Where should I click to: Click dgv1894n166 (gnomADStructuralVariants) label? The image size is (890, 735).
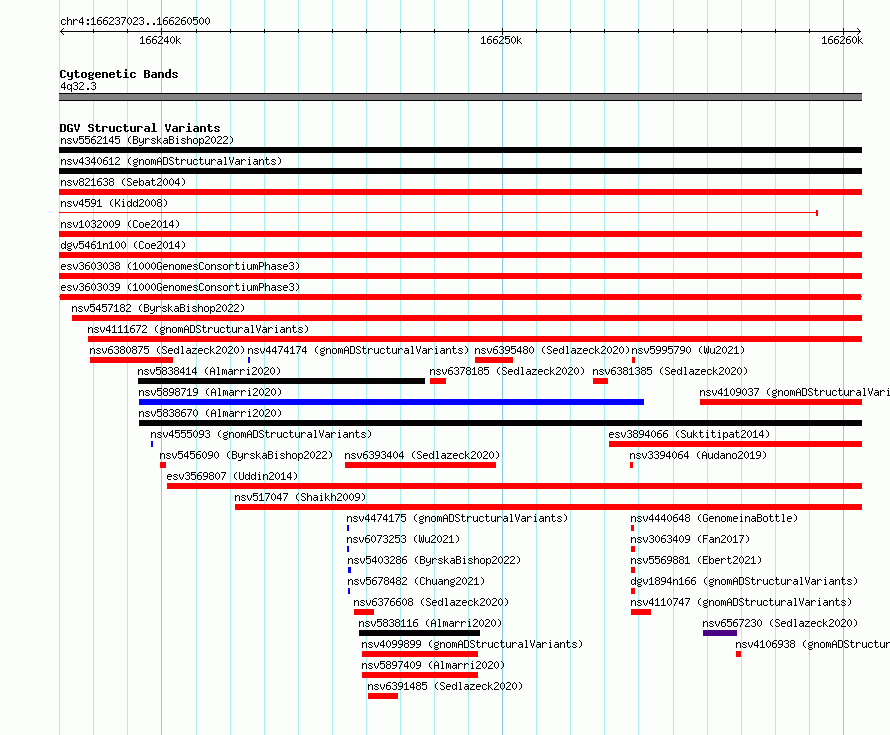745,581
